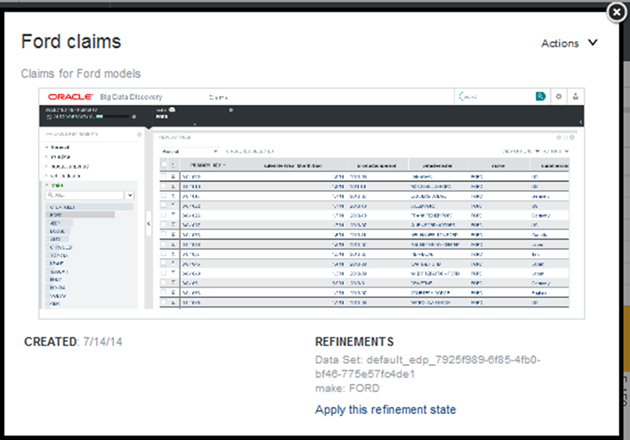Click the Big Data Discovery snapshot thumbnail

(x=311, y=203)
